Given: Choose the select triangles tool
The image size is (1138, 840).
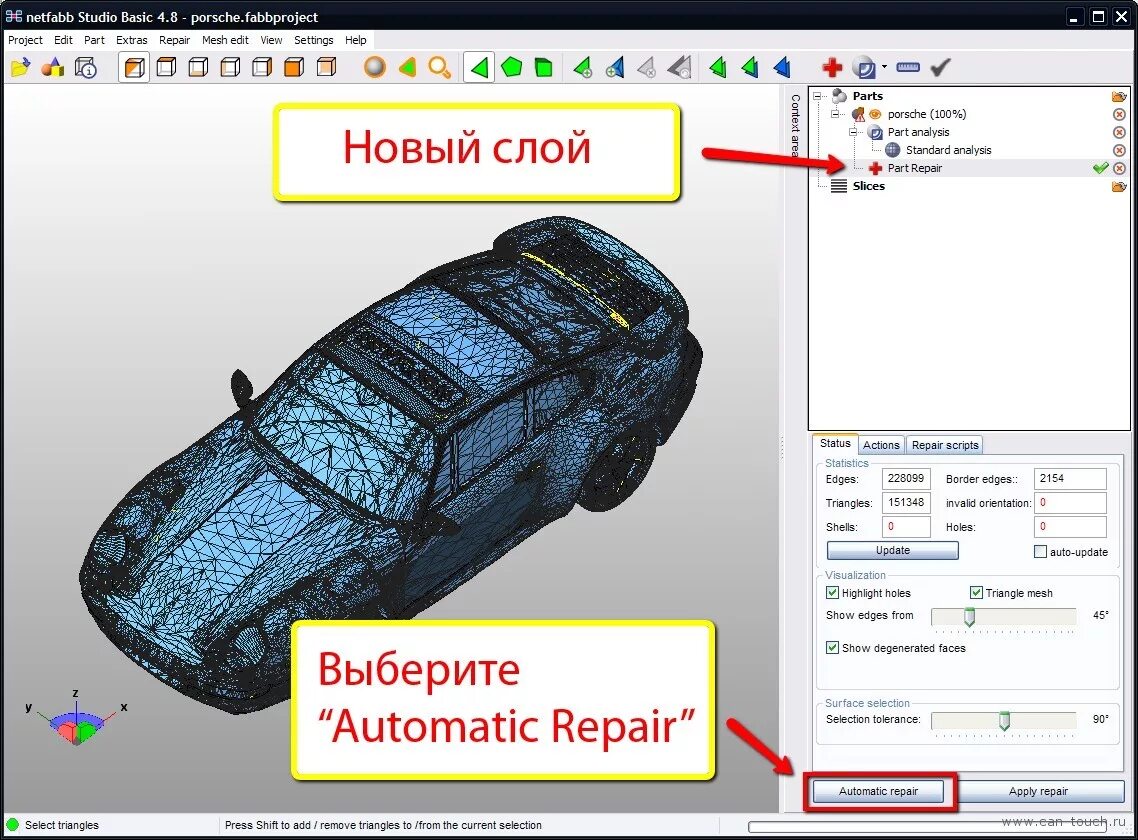Looking at the screenshot, I should (x=479, y=68).
